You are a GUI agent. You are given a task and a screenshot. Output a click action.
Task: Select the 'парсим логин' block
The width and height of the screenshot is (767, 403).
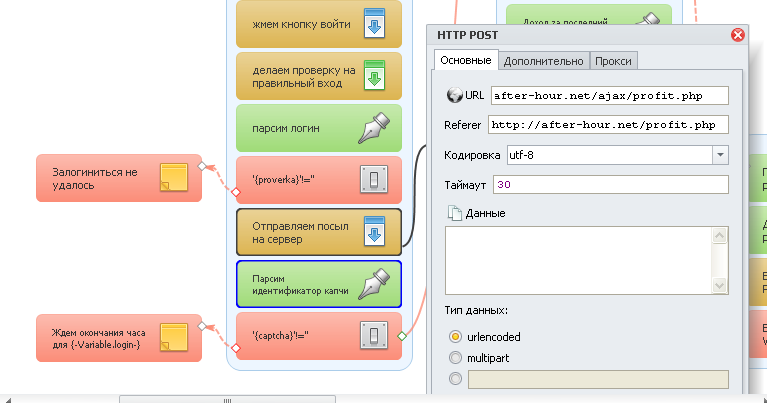point(319,128)
